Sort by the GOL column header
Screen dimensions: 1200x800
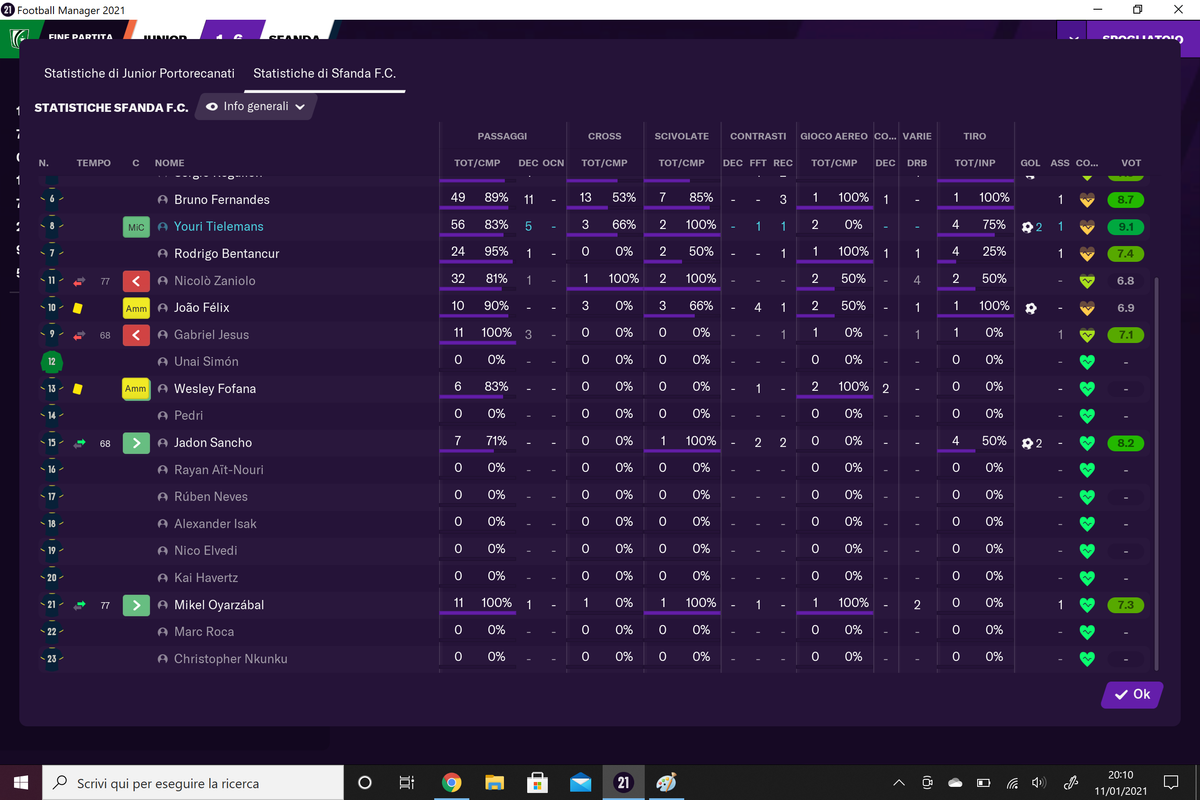pyautogui.click(x=1030, y=163)
